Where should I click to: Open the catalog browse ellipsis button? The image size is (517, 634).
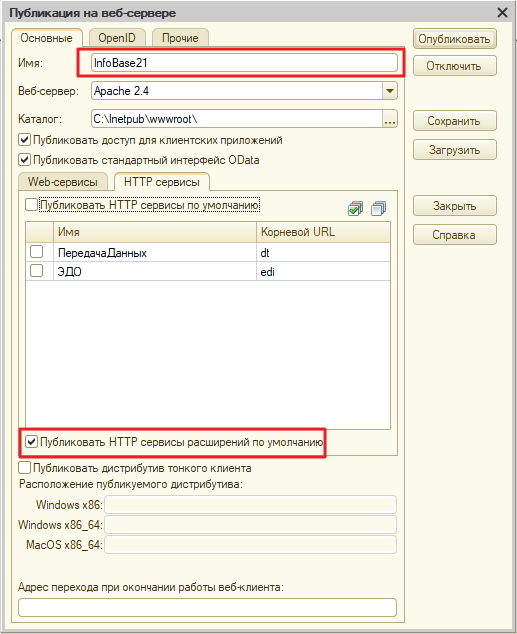(x=390, y=119)
